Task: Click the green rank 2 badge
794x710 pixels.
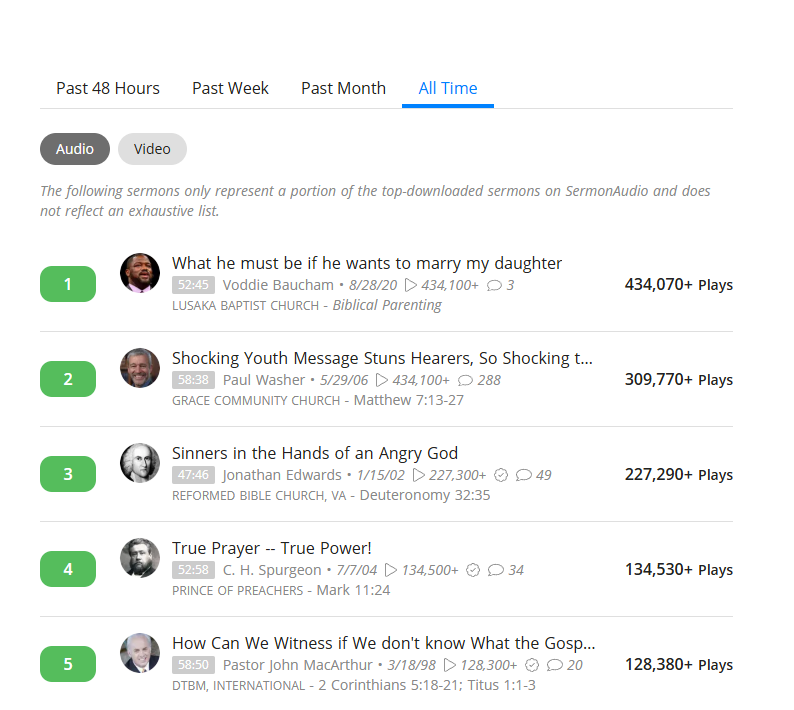Action: (x=68, y=379)
